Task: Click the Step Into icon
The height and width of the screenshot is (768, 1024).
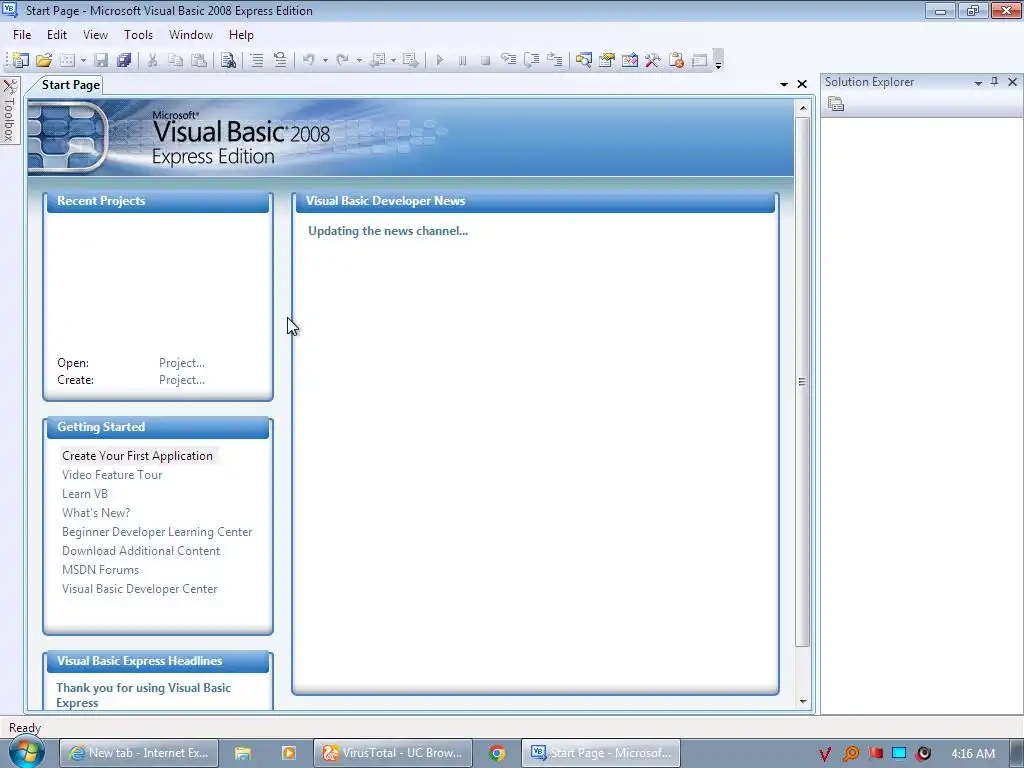Action: point(509,60)
